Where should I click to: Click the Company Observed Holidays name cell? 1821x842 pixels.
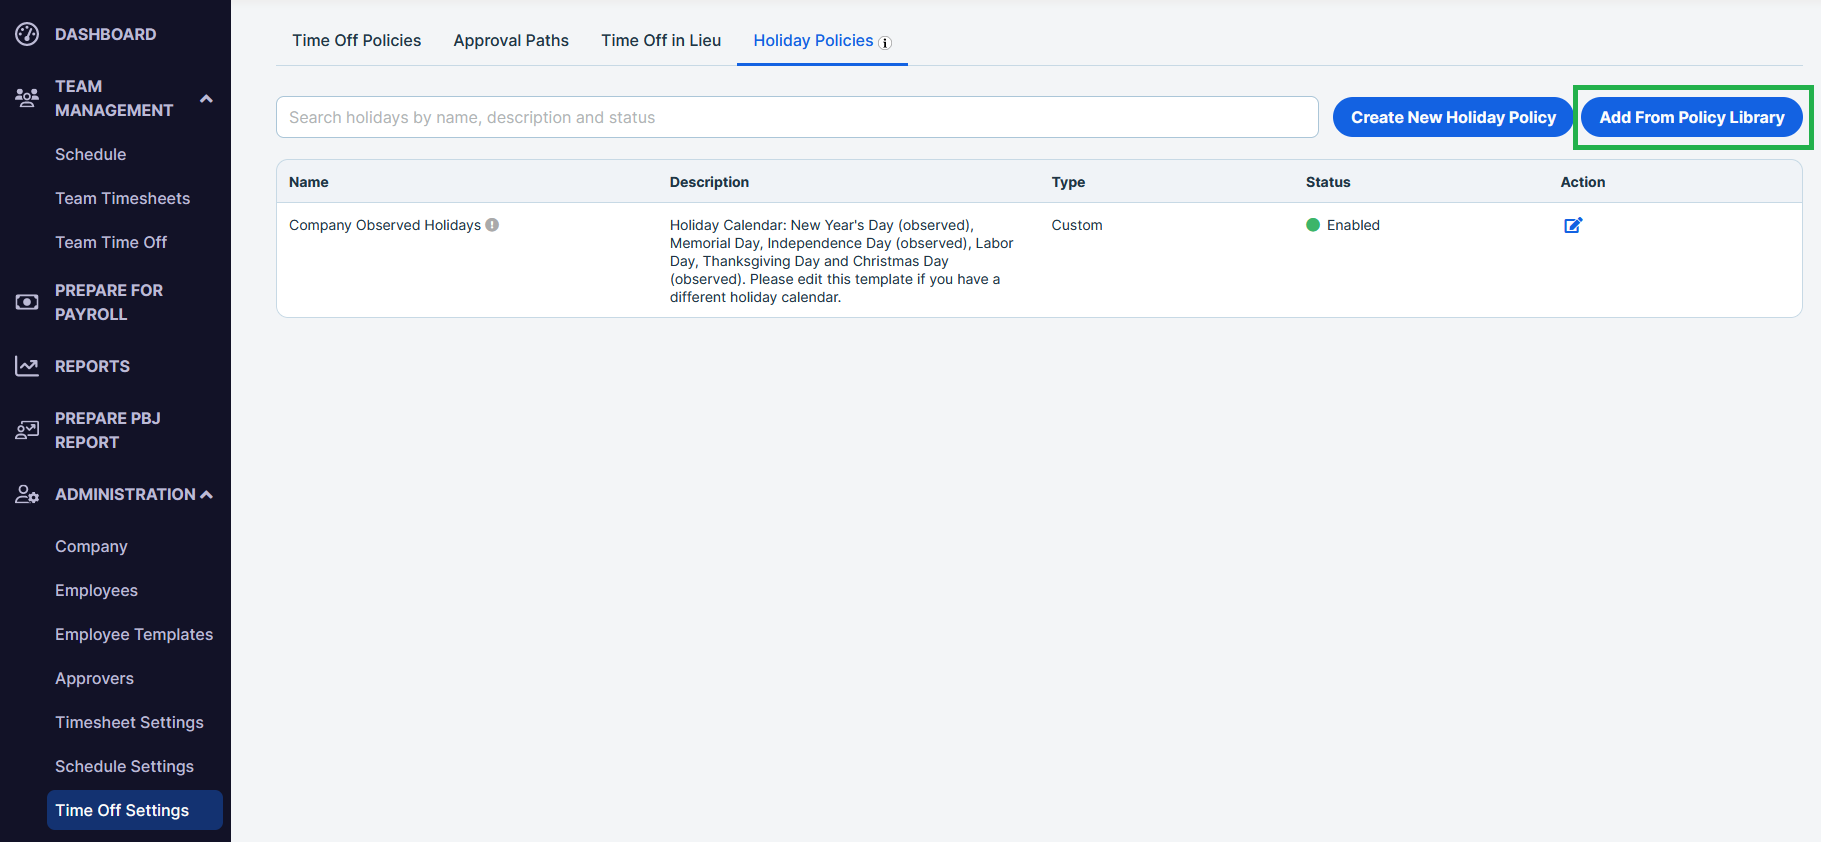point(385,225)
